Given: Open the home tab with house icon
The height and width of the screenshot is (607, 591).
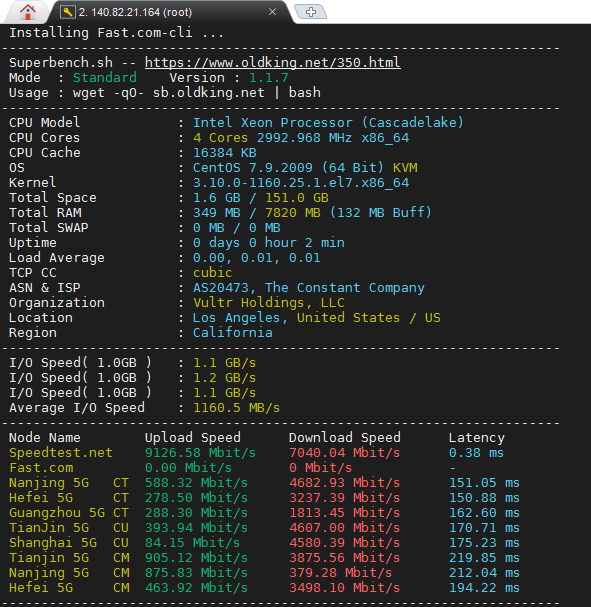Looking at the screenshot, I should pos(27,12).
